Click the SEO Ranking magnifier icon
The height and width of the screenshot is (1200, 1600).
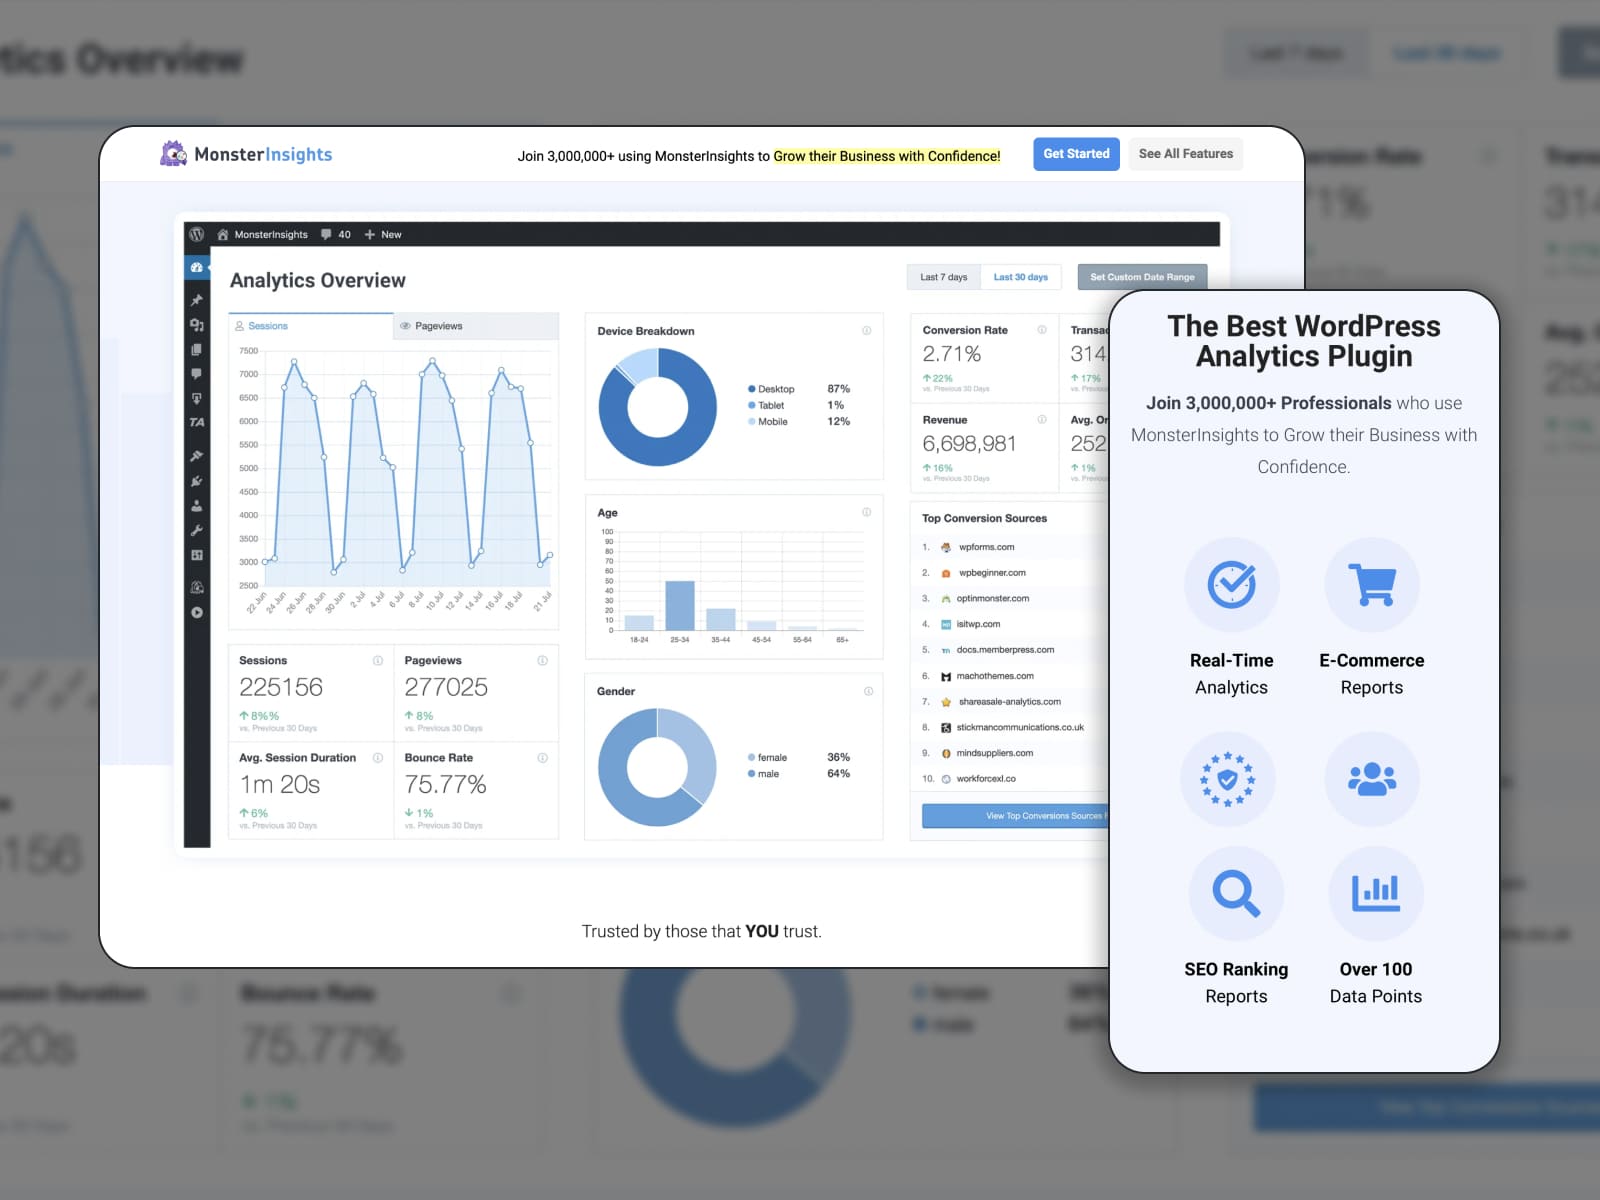point(1236,894)
